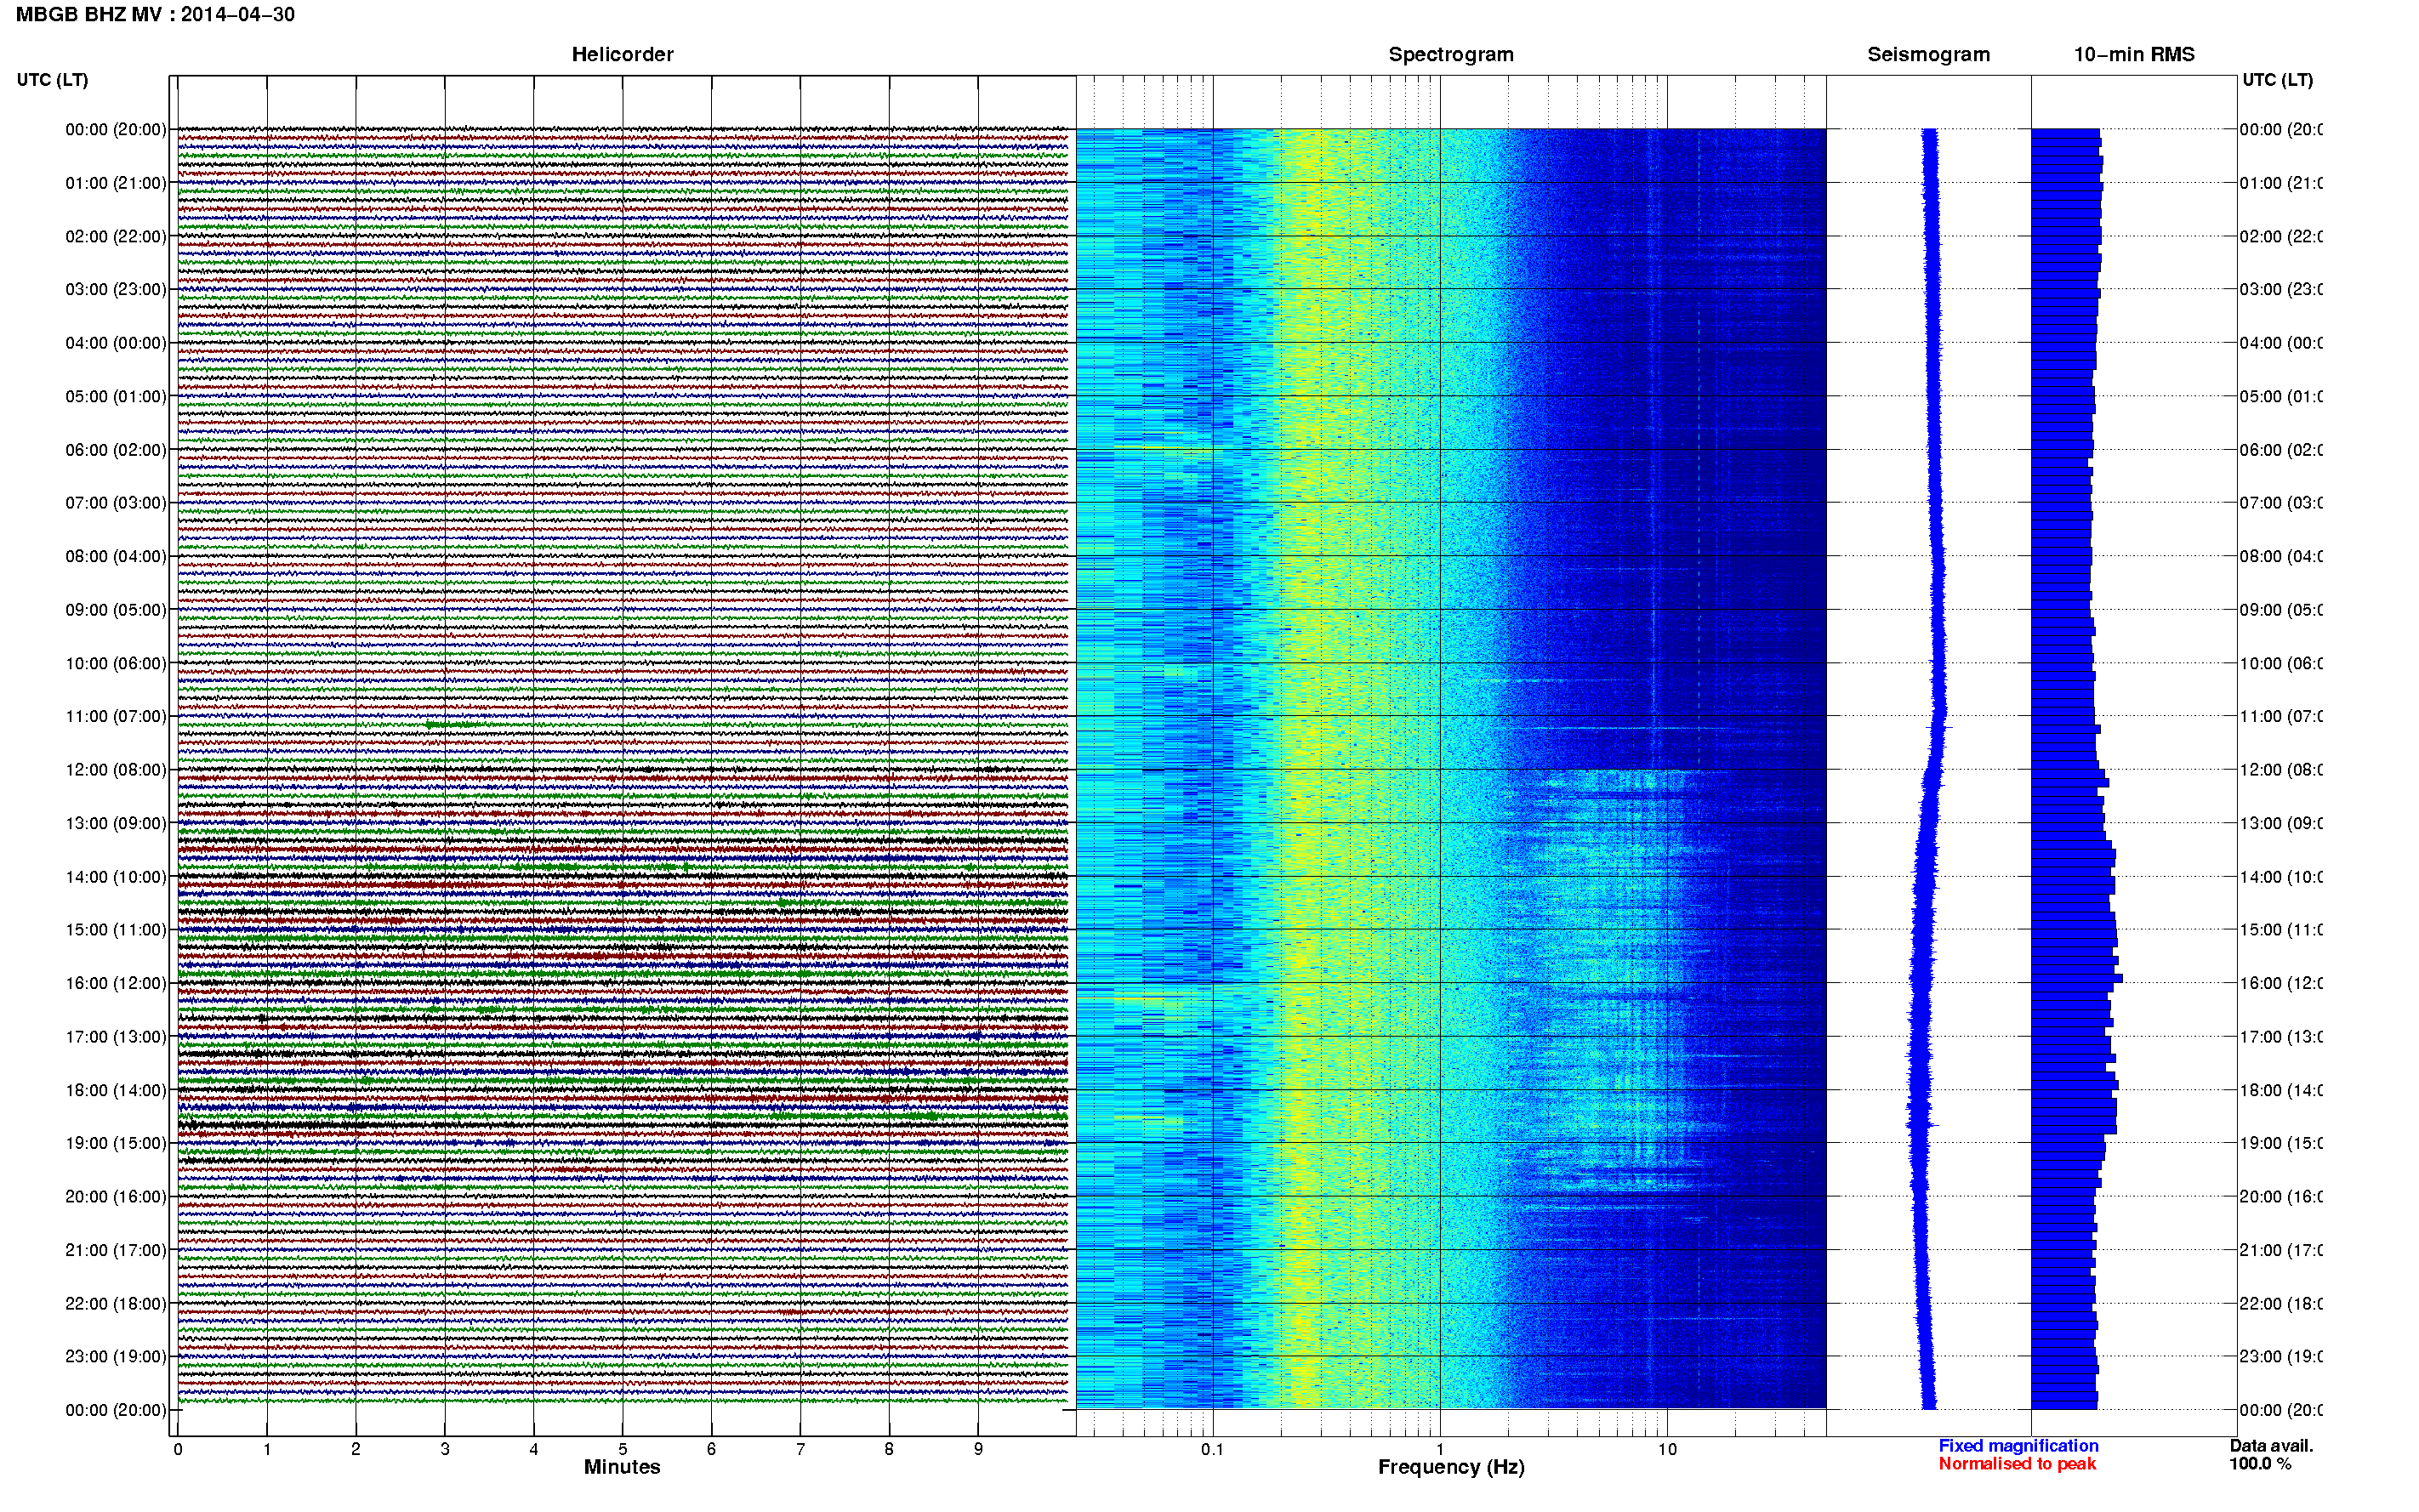Click the left 10:00 (06:00) time label
The image size is (2419, 1512).
[x=116, y=663]
